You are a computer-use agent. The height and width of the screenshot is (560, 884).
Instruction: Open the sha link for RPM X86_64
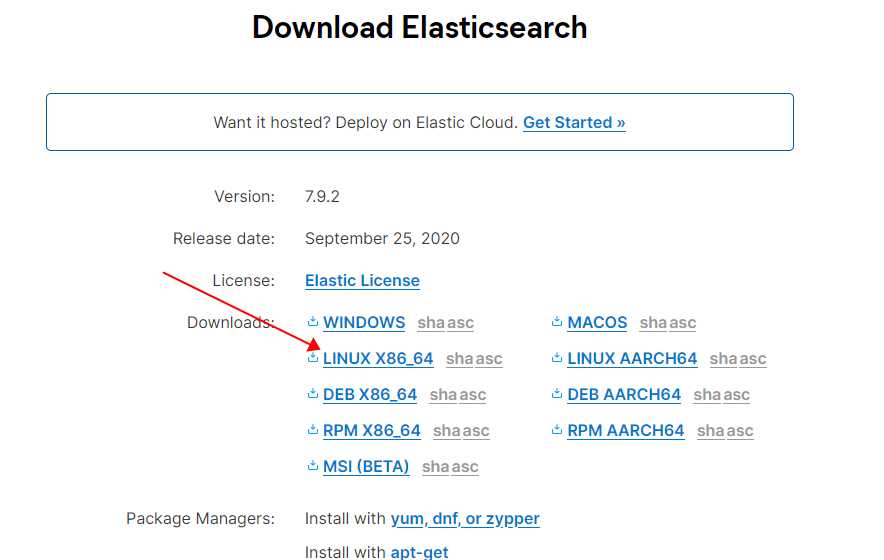pyautogui.click(x=447, y=431)
